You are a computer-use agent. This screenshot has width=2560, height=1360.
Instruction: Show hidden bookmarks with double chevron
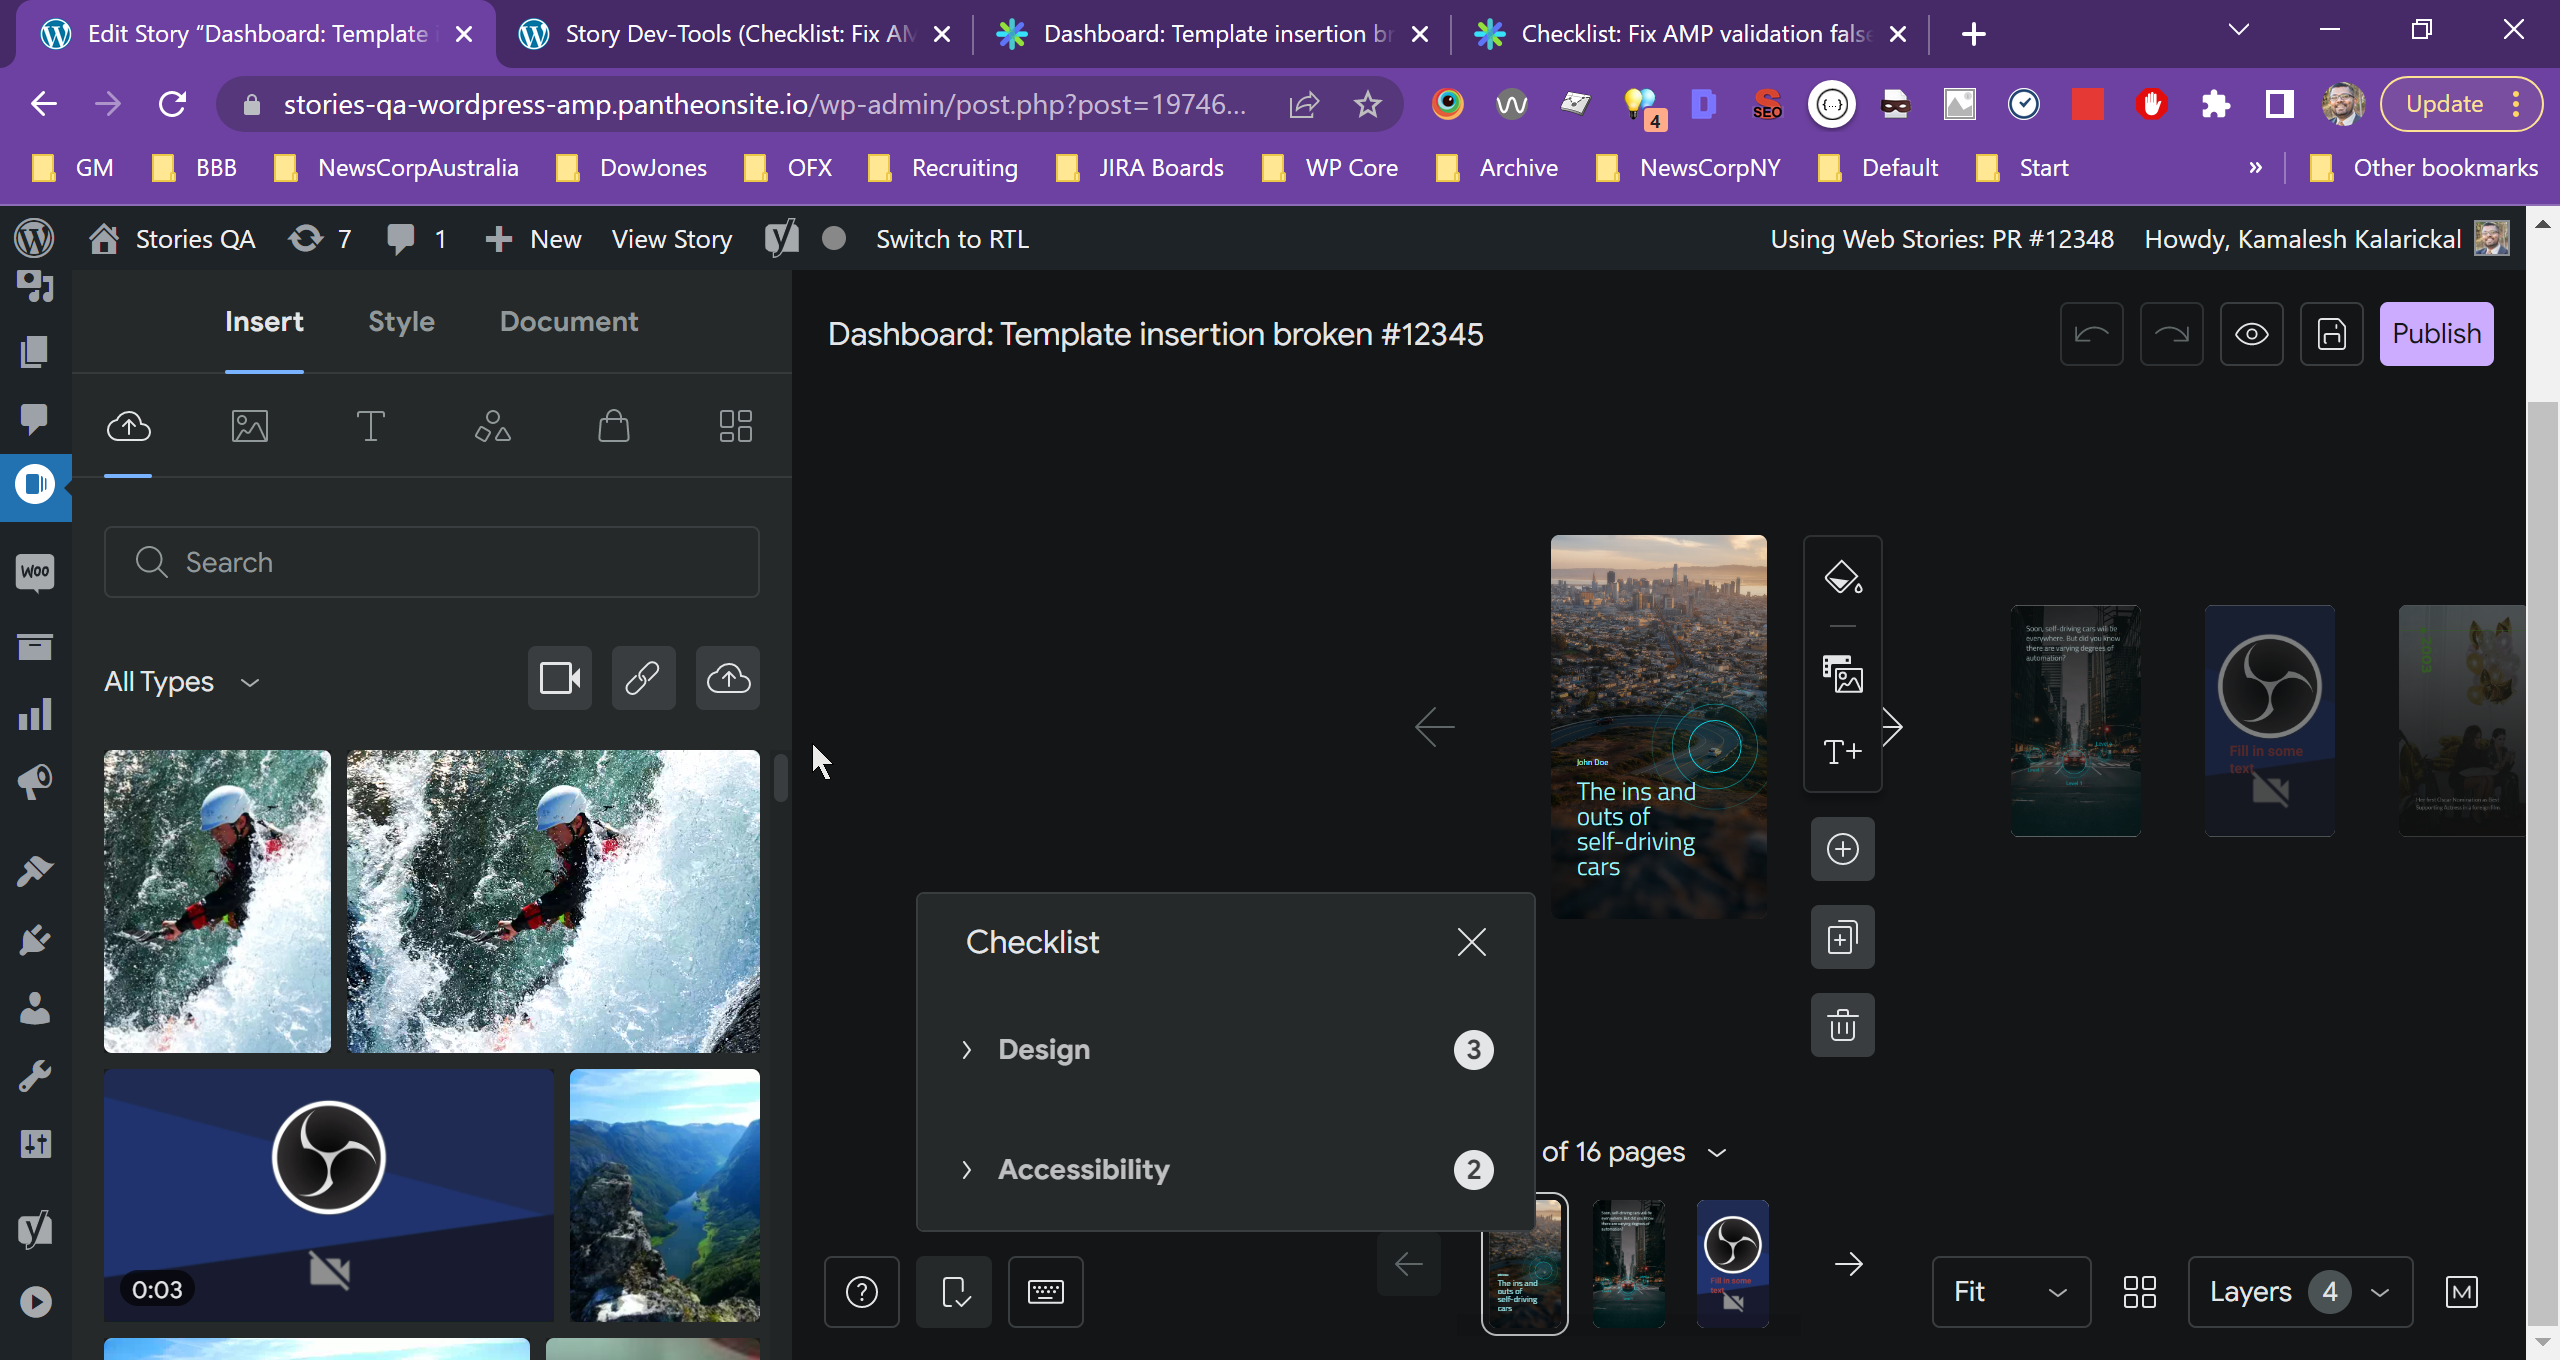coord(2255,168)
